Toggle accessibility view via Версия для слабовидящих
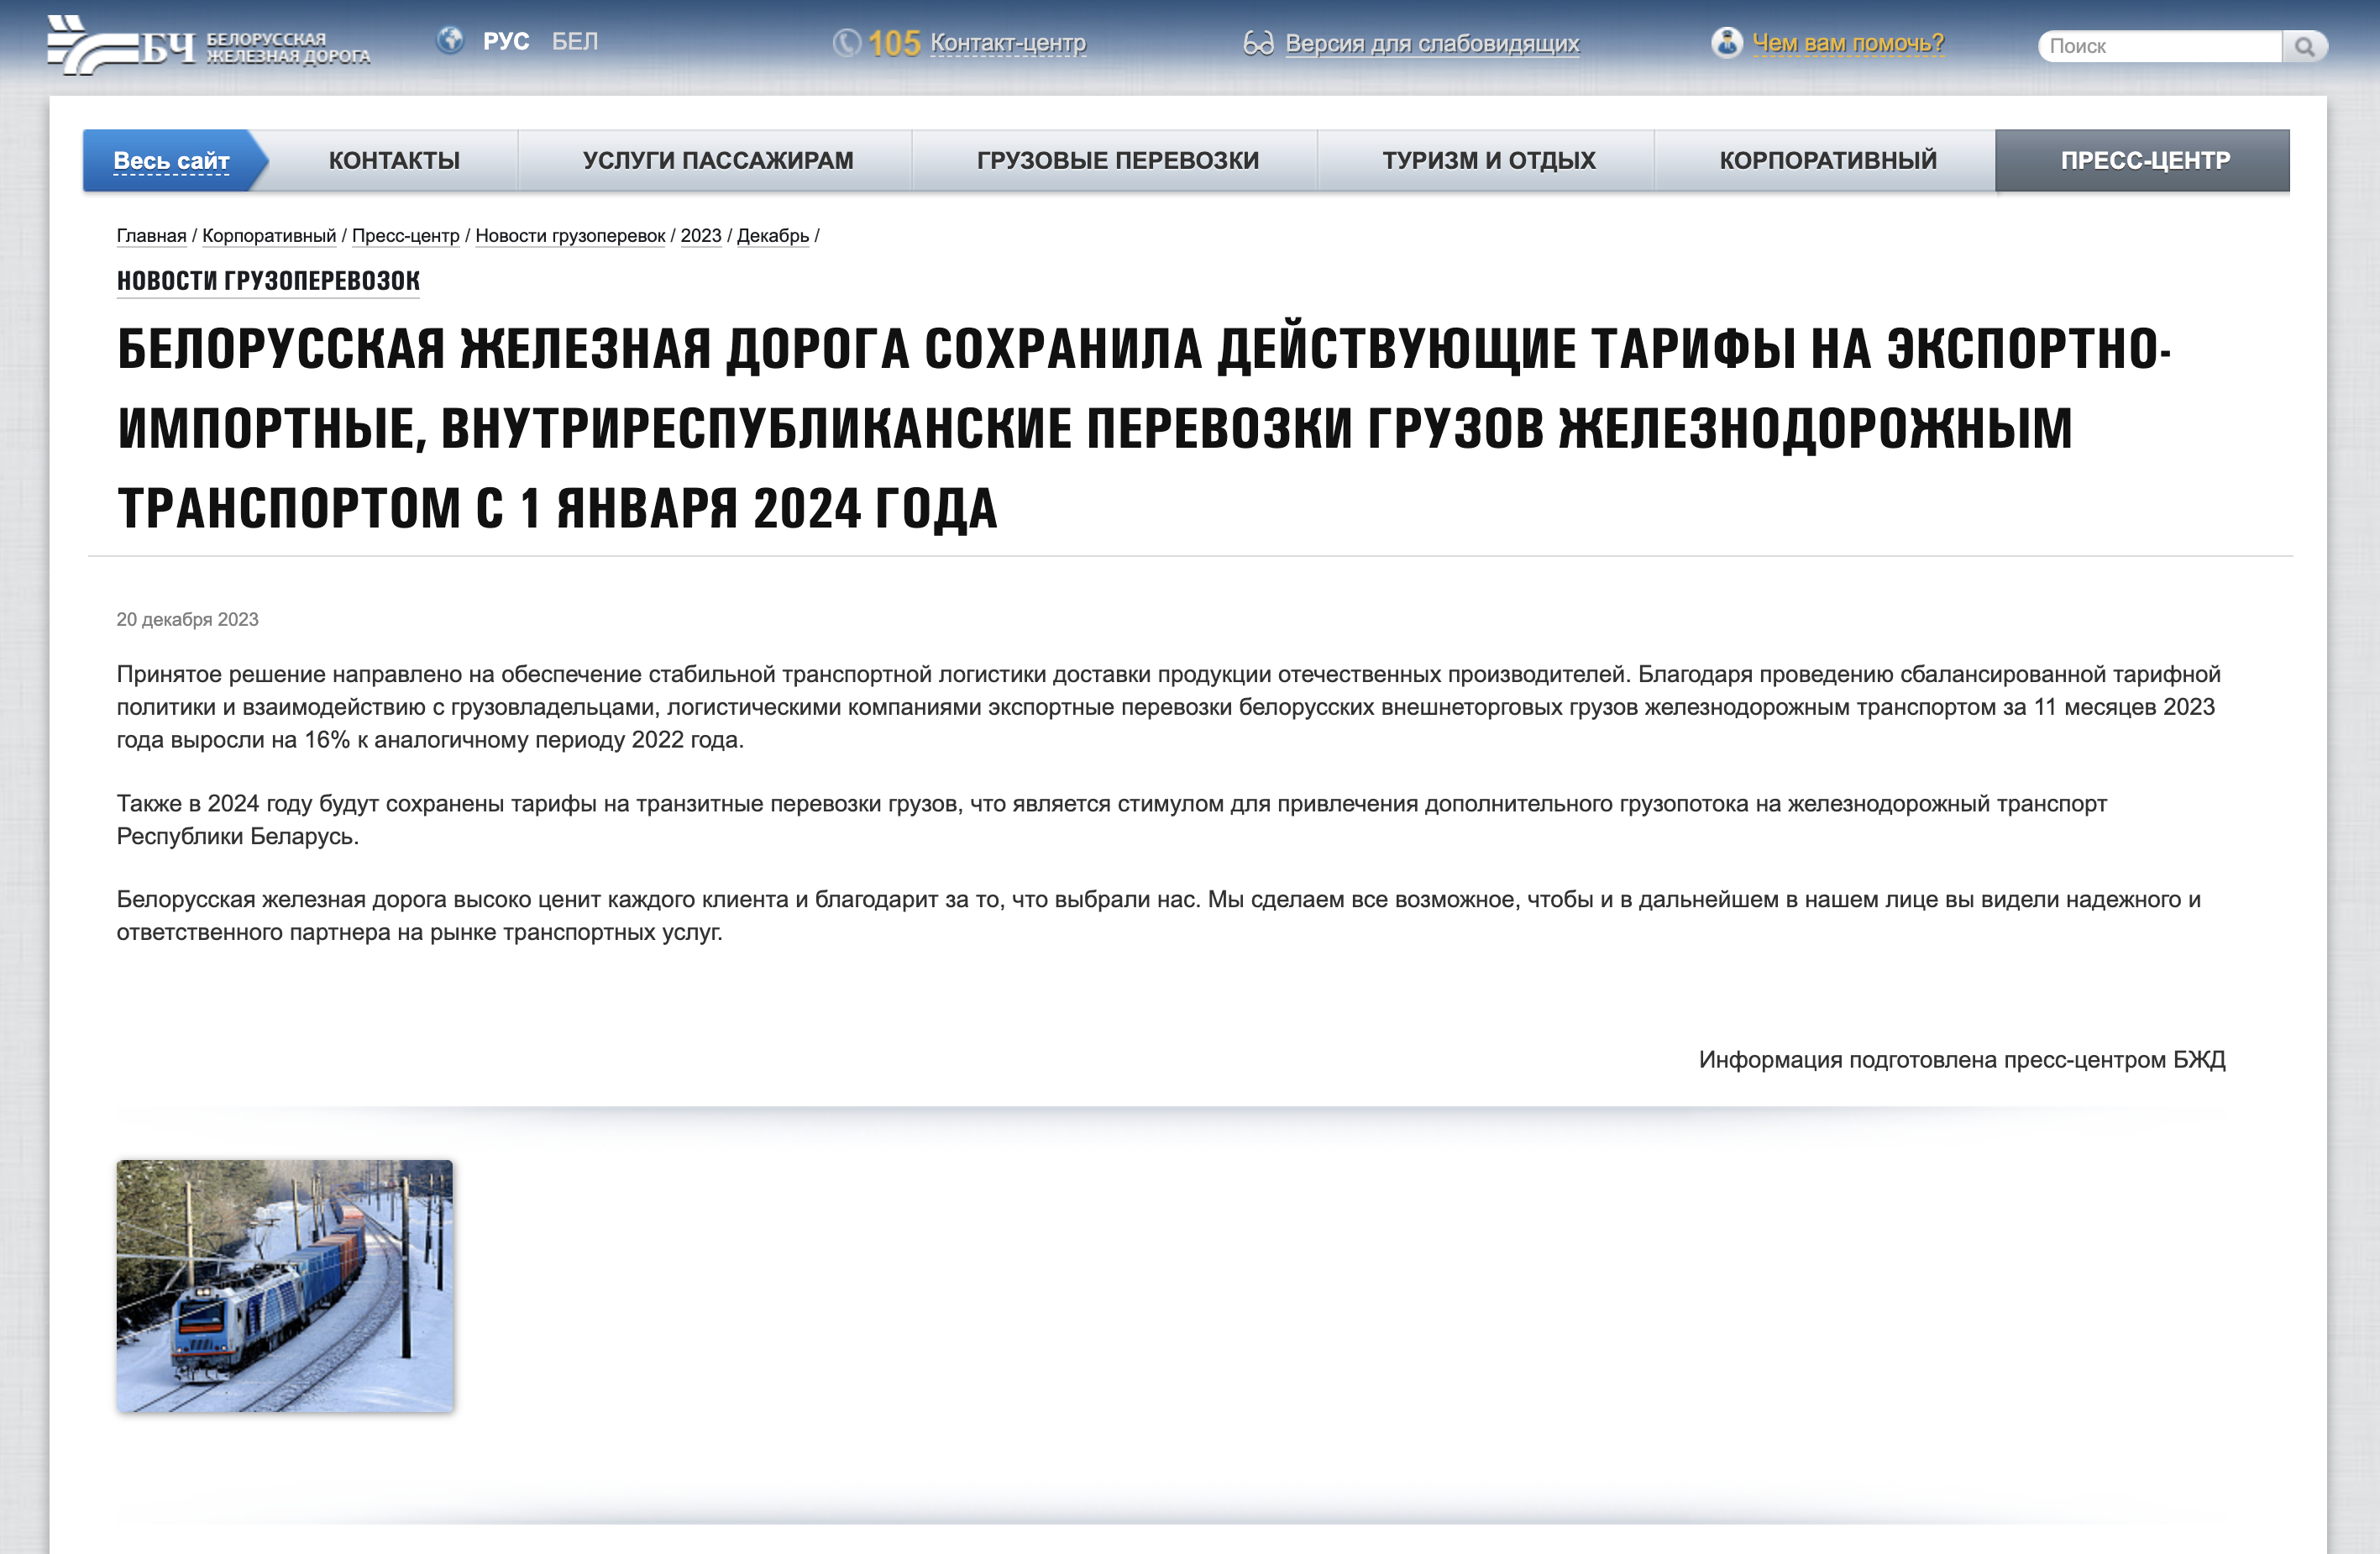This screenshot has width=2380, height=1554. (x=1434, y=43)
